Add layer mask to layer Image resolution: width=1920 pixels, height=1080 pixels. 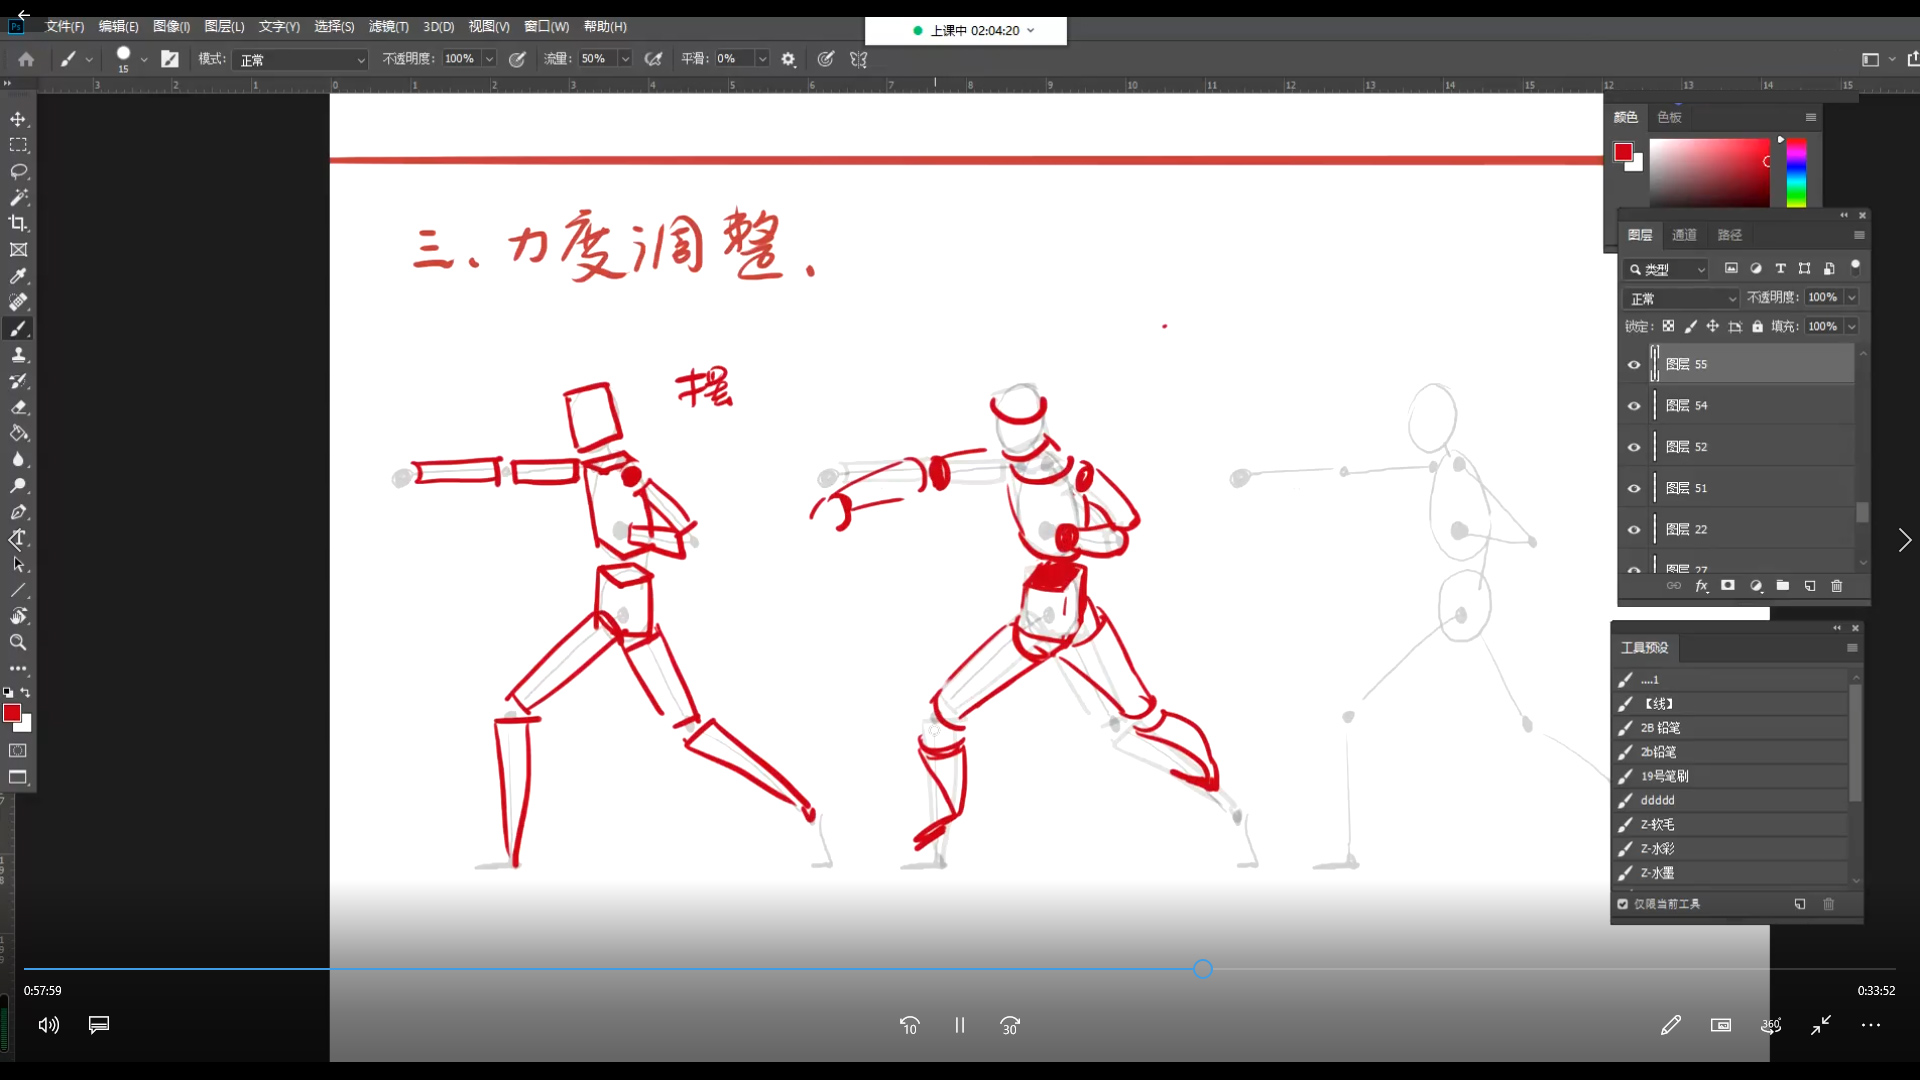(x=1728, y=586)
